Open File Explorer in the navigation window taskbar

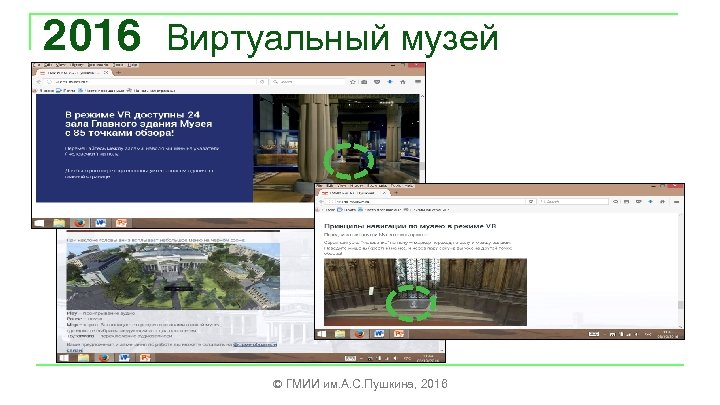point(340,334)
